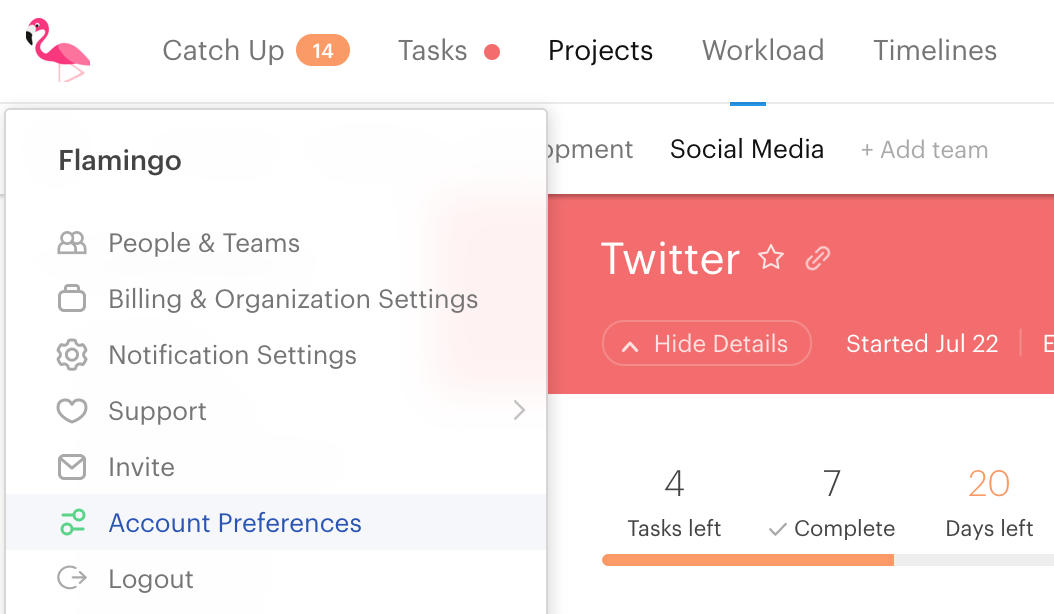Switch to the Workload tab
The image size is (1054, 614).
[763, 50]
